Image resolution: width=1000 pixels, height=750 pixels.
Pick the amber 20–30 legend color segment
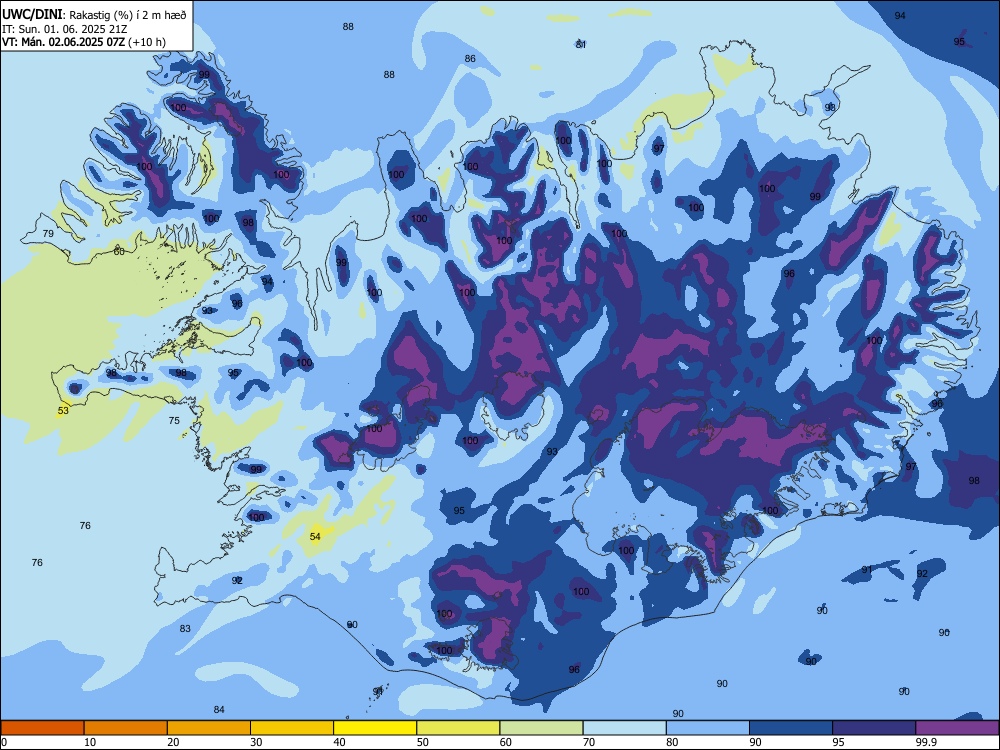[209, 728]
